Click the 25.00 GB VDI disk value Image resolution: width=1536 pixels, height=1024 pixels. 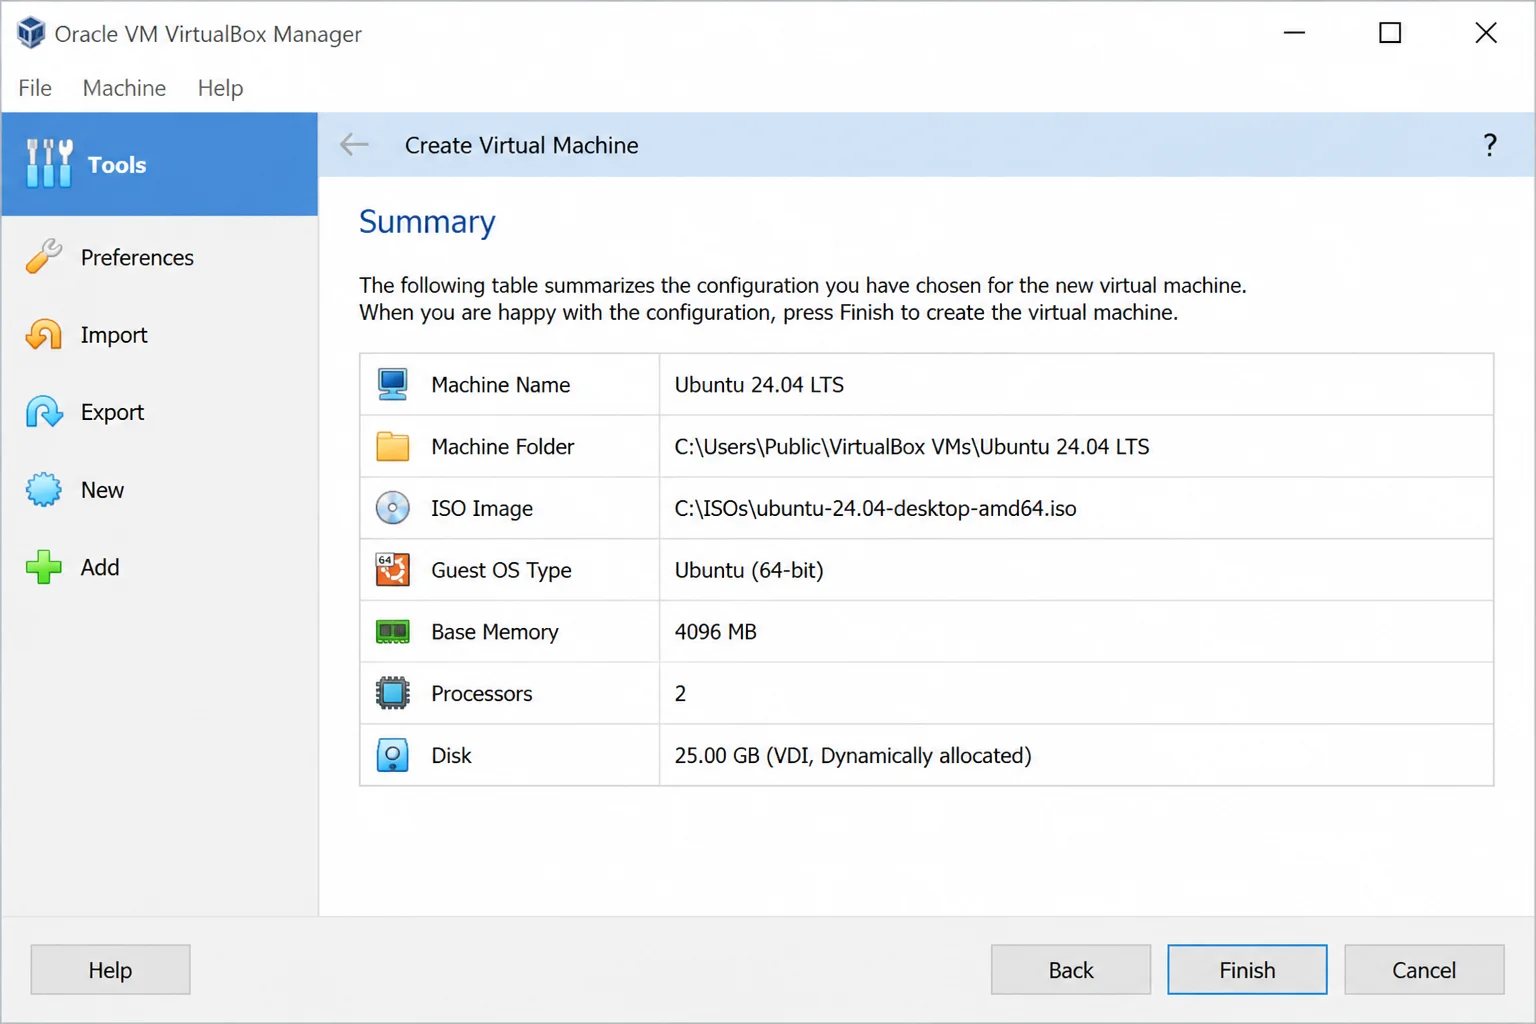click(853, 756)
